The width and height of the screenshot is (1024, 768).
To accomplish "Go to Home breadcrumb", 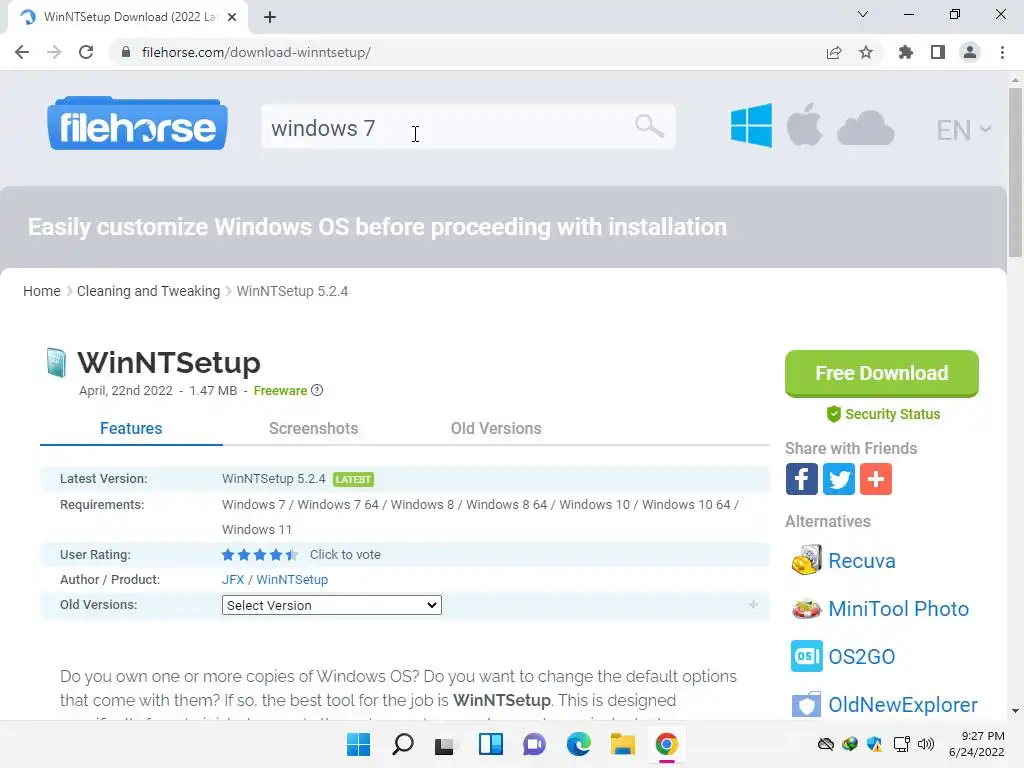I will point(42,291).
